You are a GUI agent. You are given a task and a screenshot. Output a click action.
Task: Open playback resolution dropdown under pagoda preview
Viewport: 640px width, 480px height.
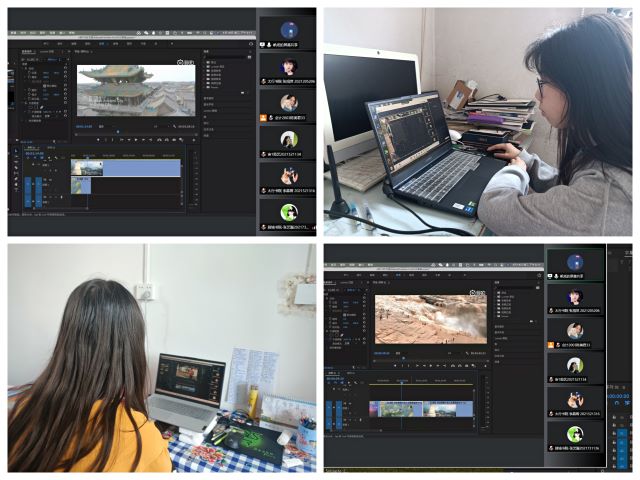click(x=161, y=127)
